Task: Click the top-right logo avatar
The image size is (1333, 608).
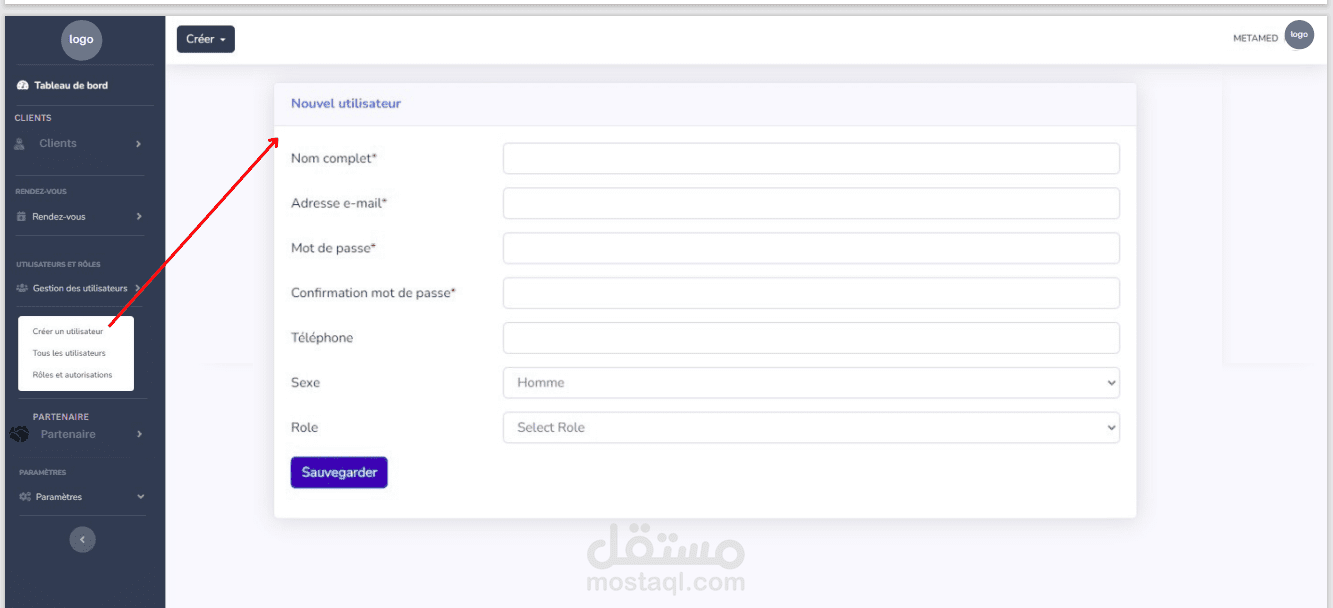Action: (1299, 34)
